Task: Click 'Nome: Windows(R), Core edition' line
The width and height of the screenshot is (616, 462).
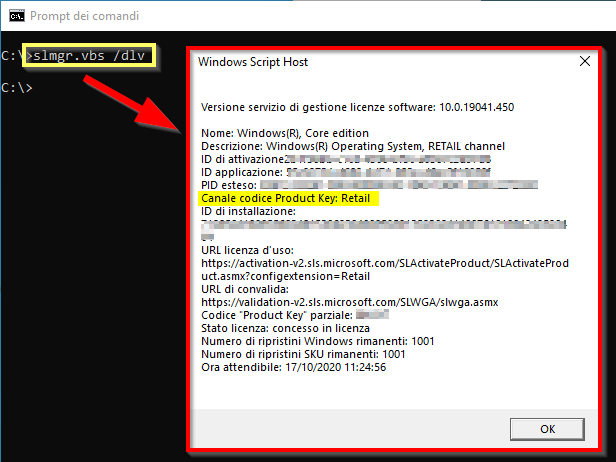Action: 285,133
